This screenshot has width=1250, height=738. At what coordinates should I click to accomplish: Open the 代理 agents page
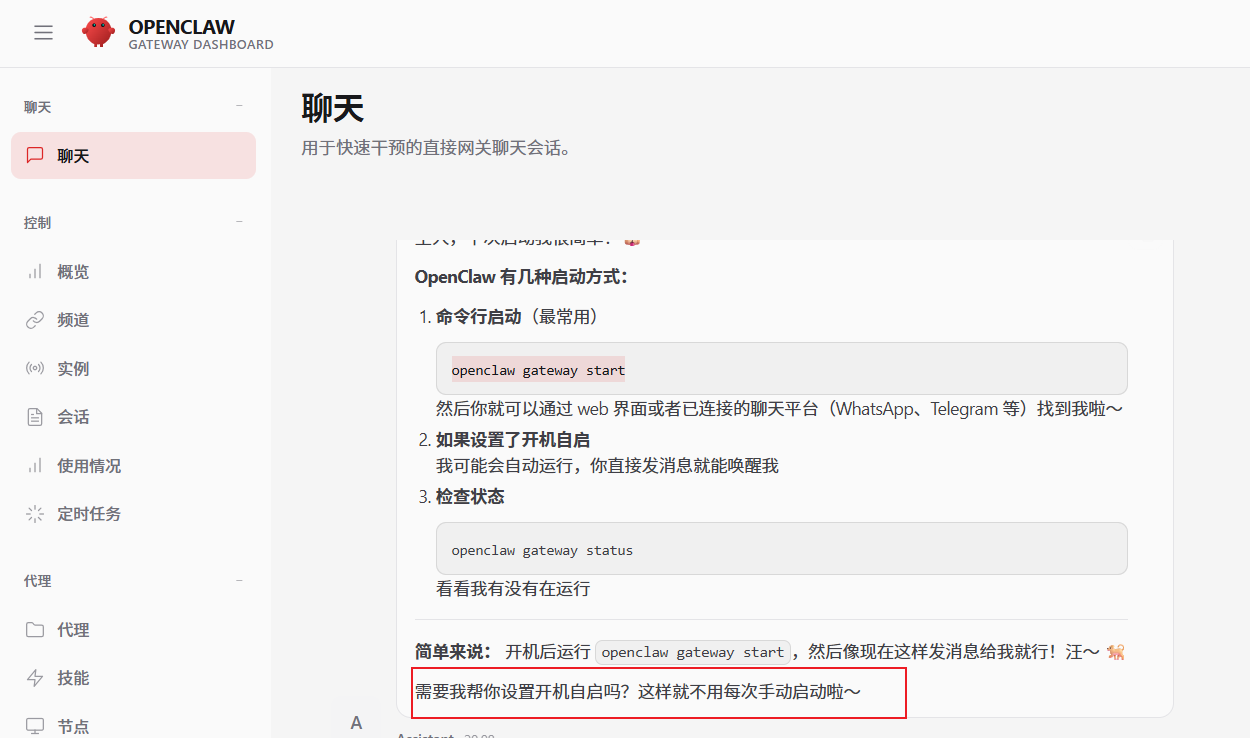133,630
